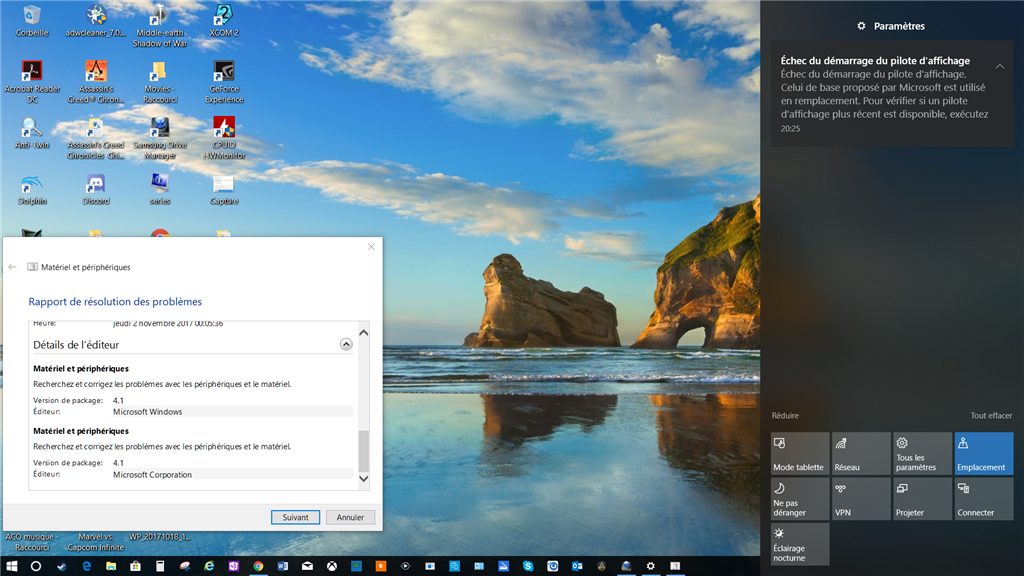Open Word from the taskbar
The image size is (1024, 576).
coord(283,566)
